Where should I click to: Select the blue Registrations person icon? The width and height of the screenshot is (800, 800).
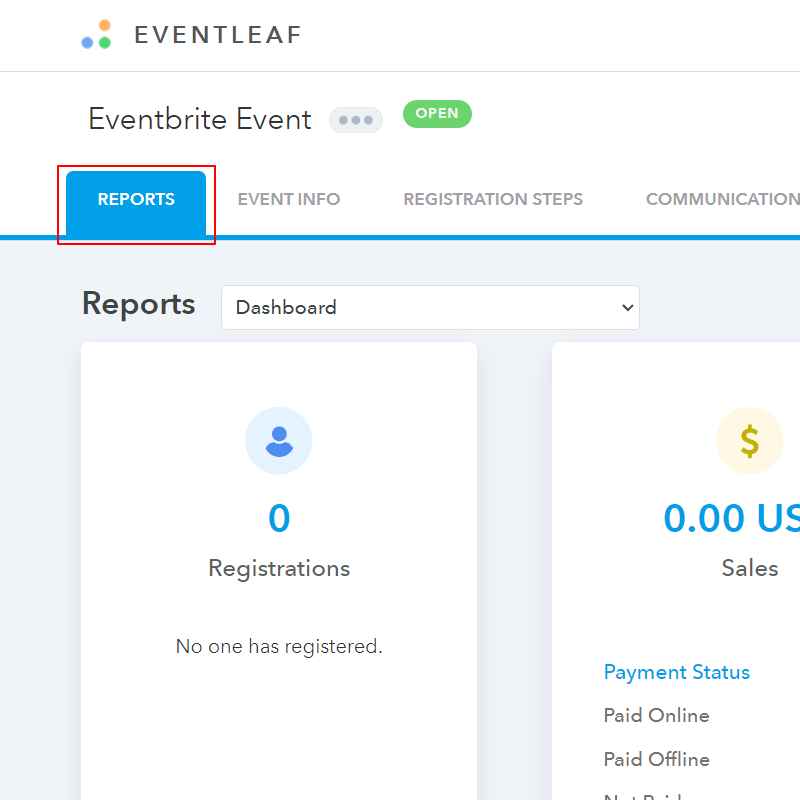[x=278, y=440]
